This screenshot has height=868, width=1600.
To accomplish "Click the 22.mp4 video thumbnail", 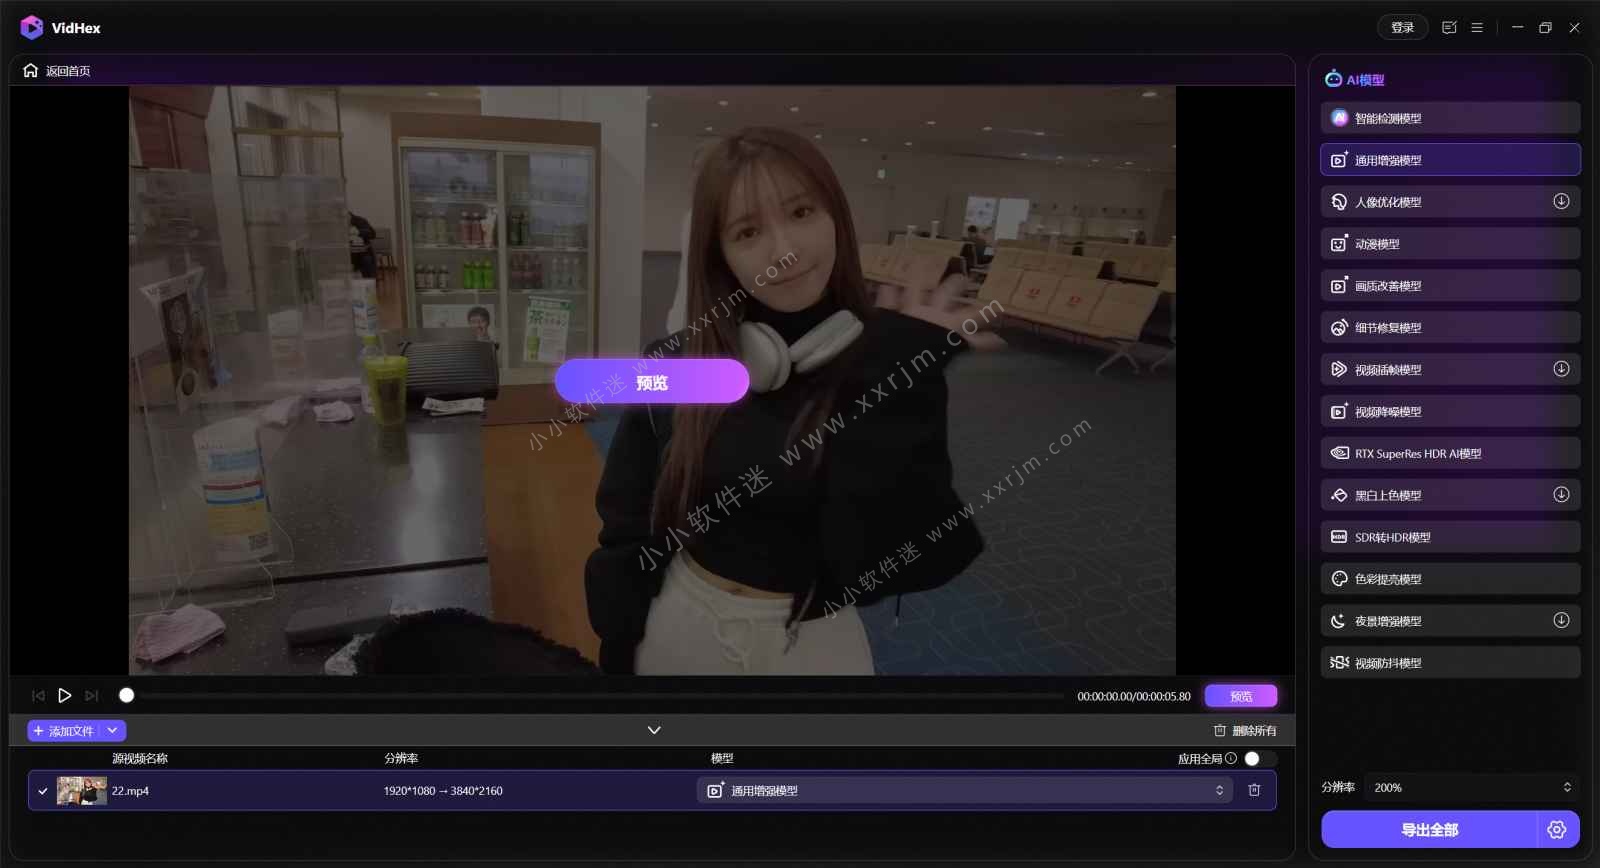I will coord(82,791).
